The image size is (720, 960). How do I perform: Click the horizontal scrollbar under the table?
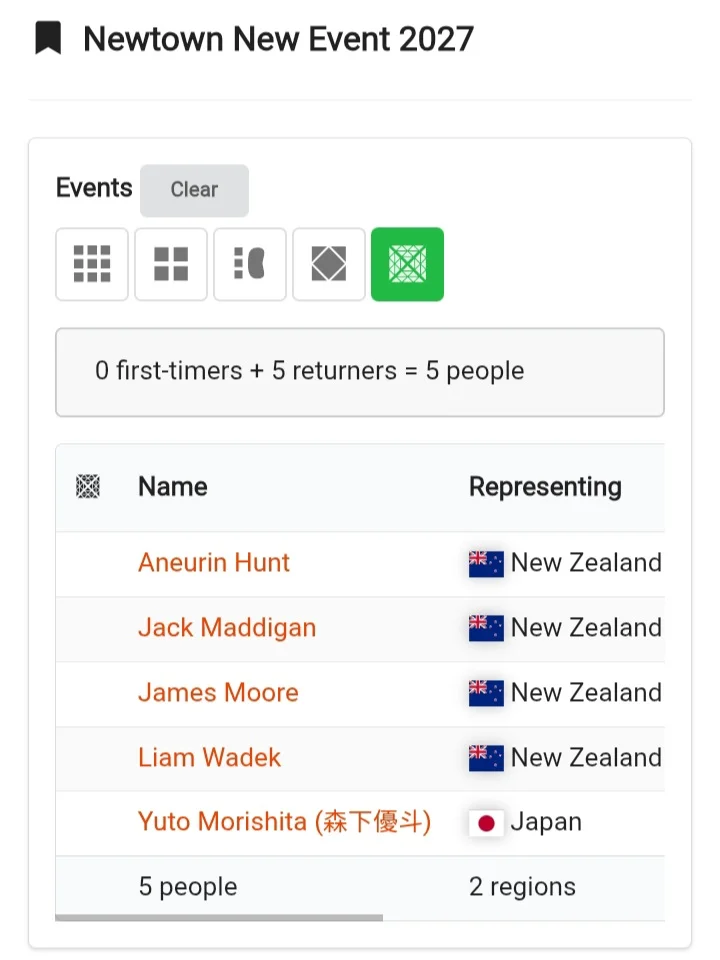pyautogui.click(x=219, y=917)
